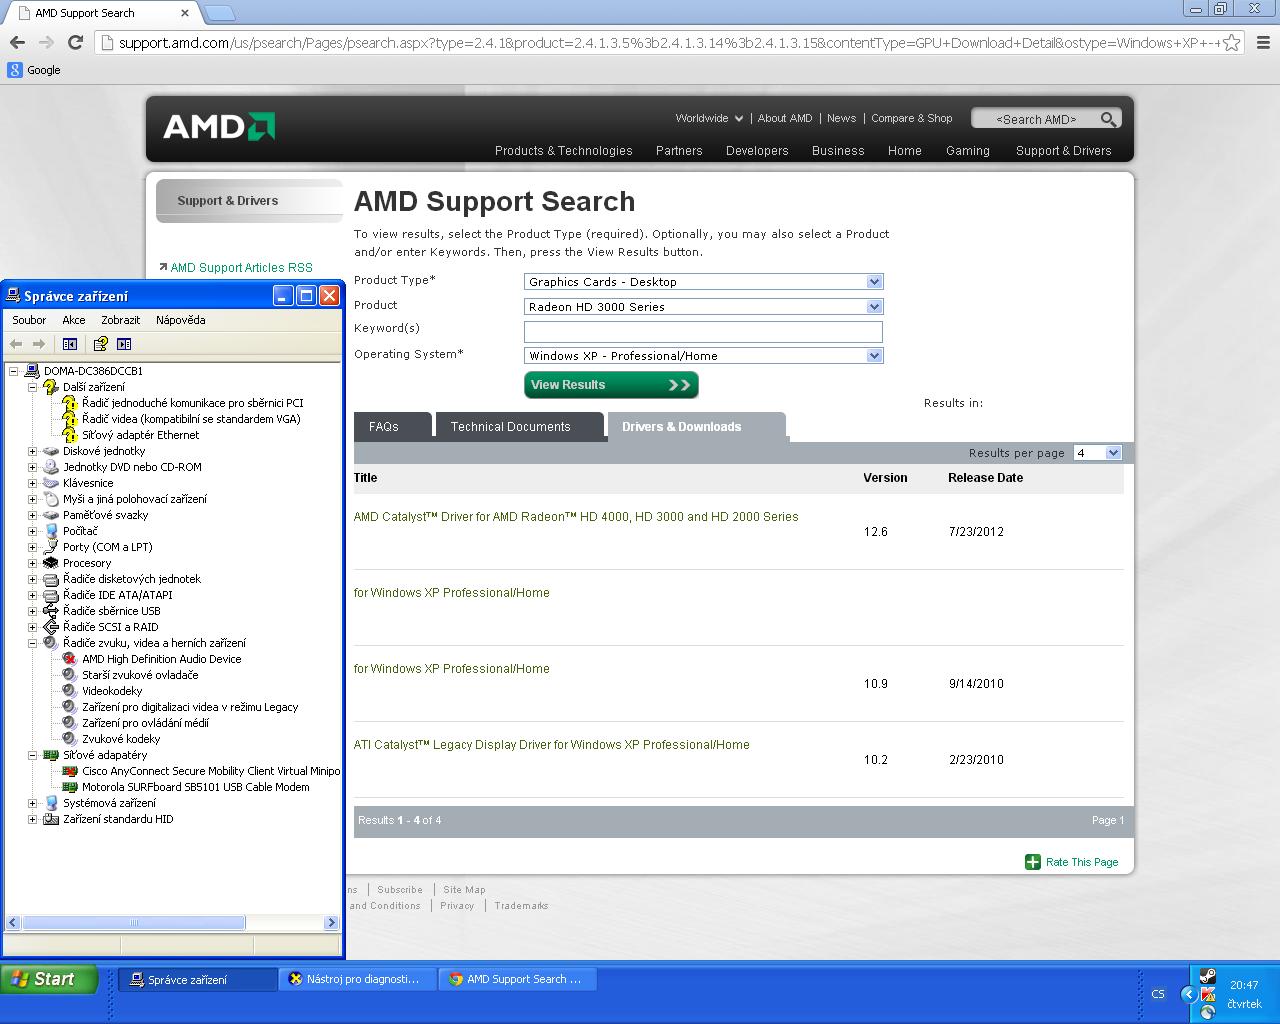Expand the Systémová zařízení node

pos(32,803)
